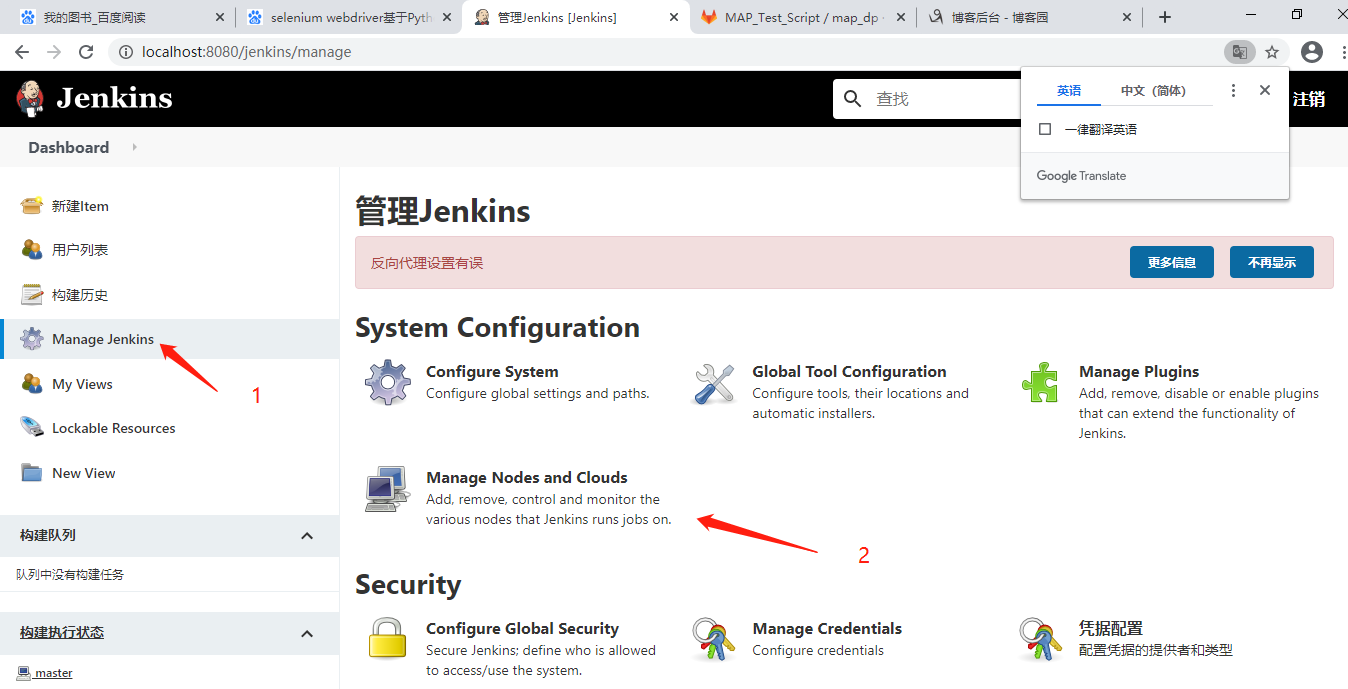
Task: Switch to the 我的图书_百度阅读 tab
Action: click(120, 17)
